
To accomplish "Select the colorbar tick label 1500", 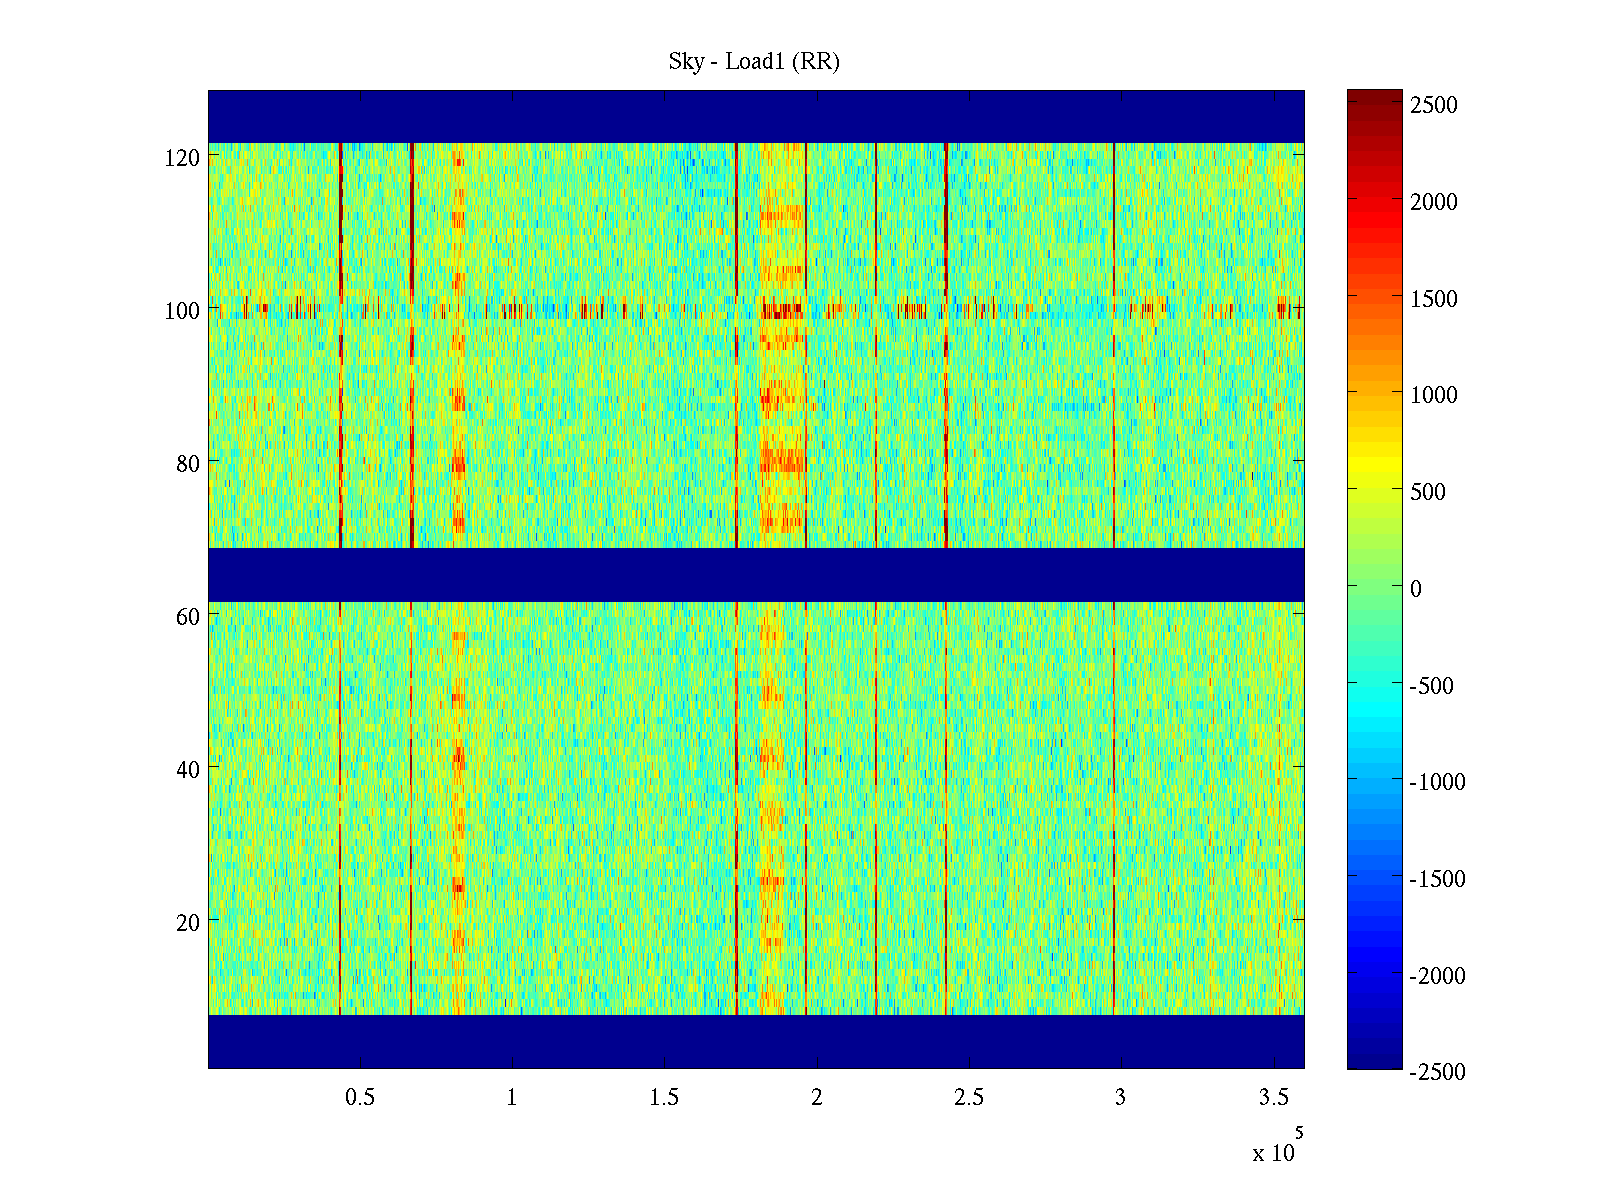I will pos(1434,299).
